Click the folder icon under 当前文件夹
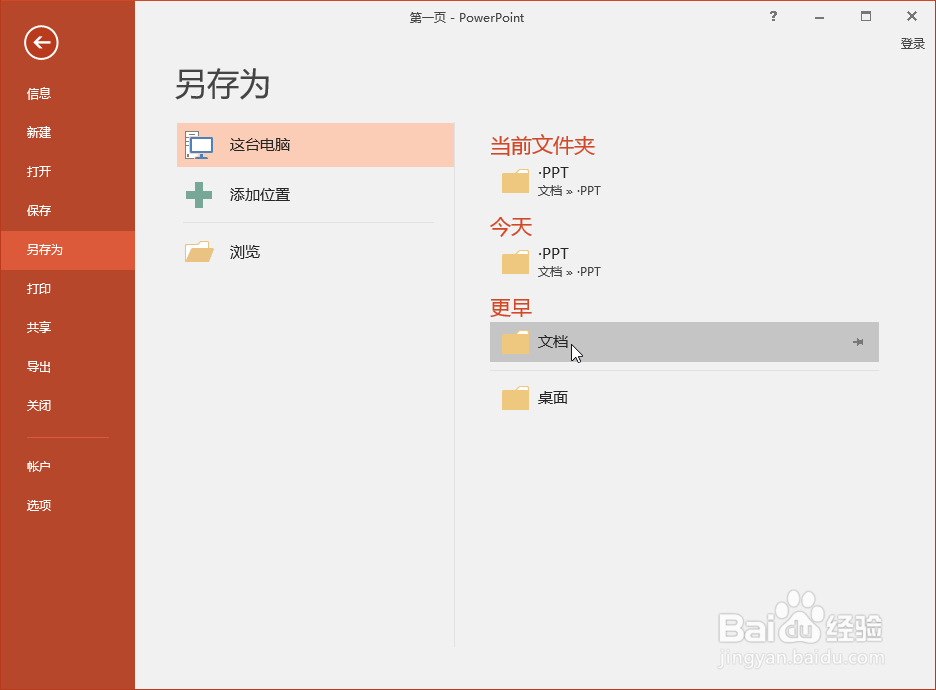Screen dimensions: 936x690 pos(515,181)
